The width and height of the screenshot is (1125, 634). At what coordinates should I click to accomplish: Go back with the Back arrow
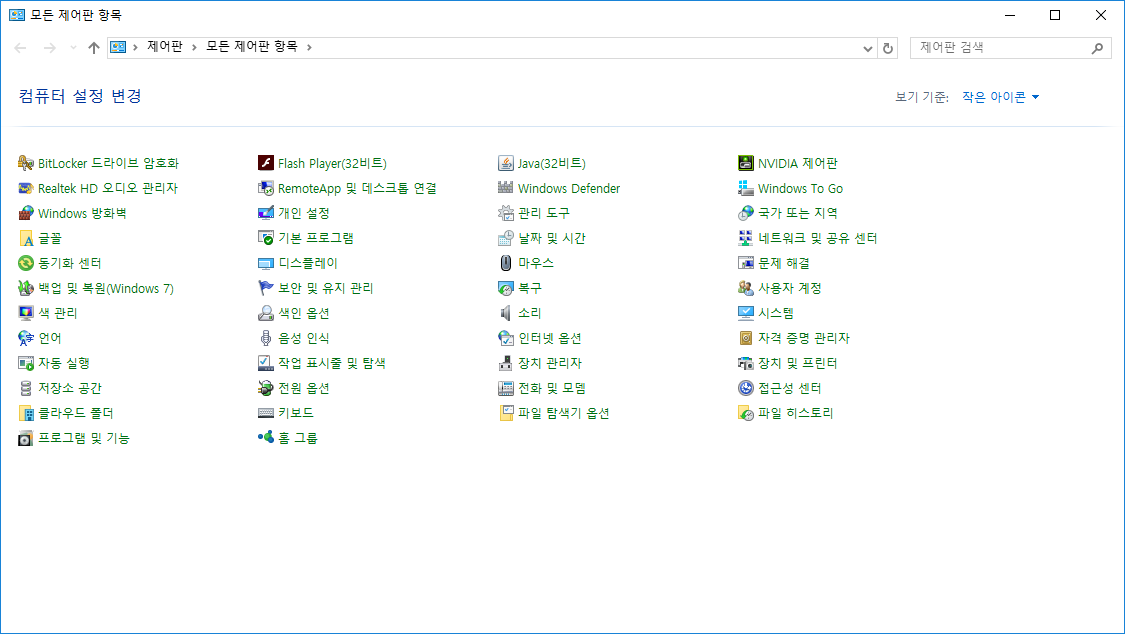(x=20, y=48)
